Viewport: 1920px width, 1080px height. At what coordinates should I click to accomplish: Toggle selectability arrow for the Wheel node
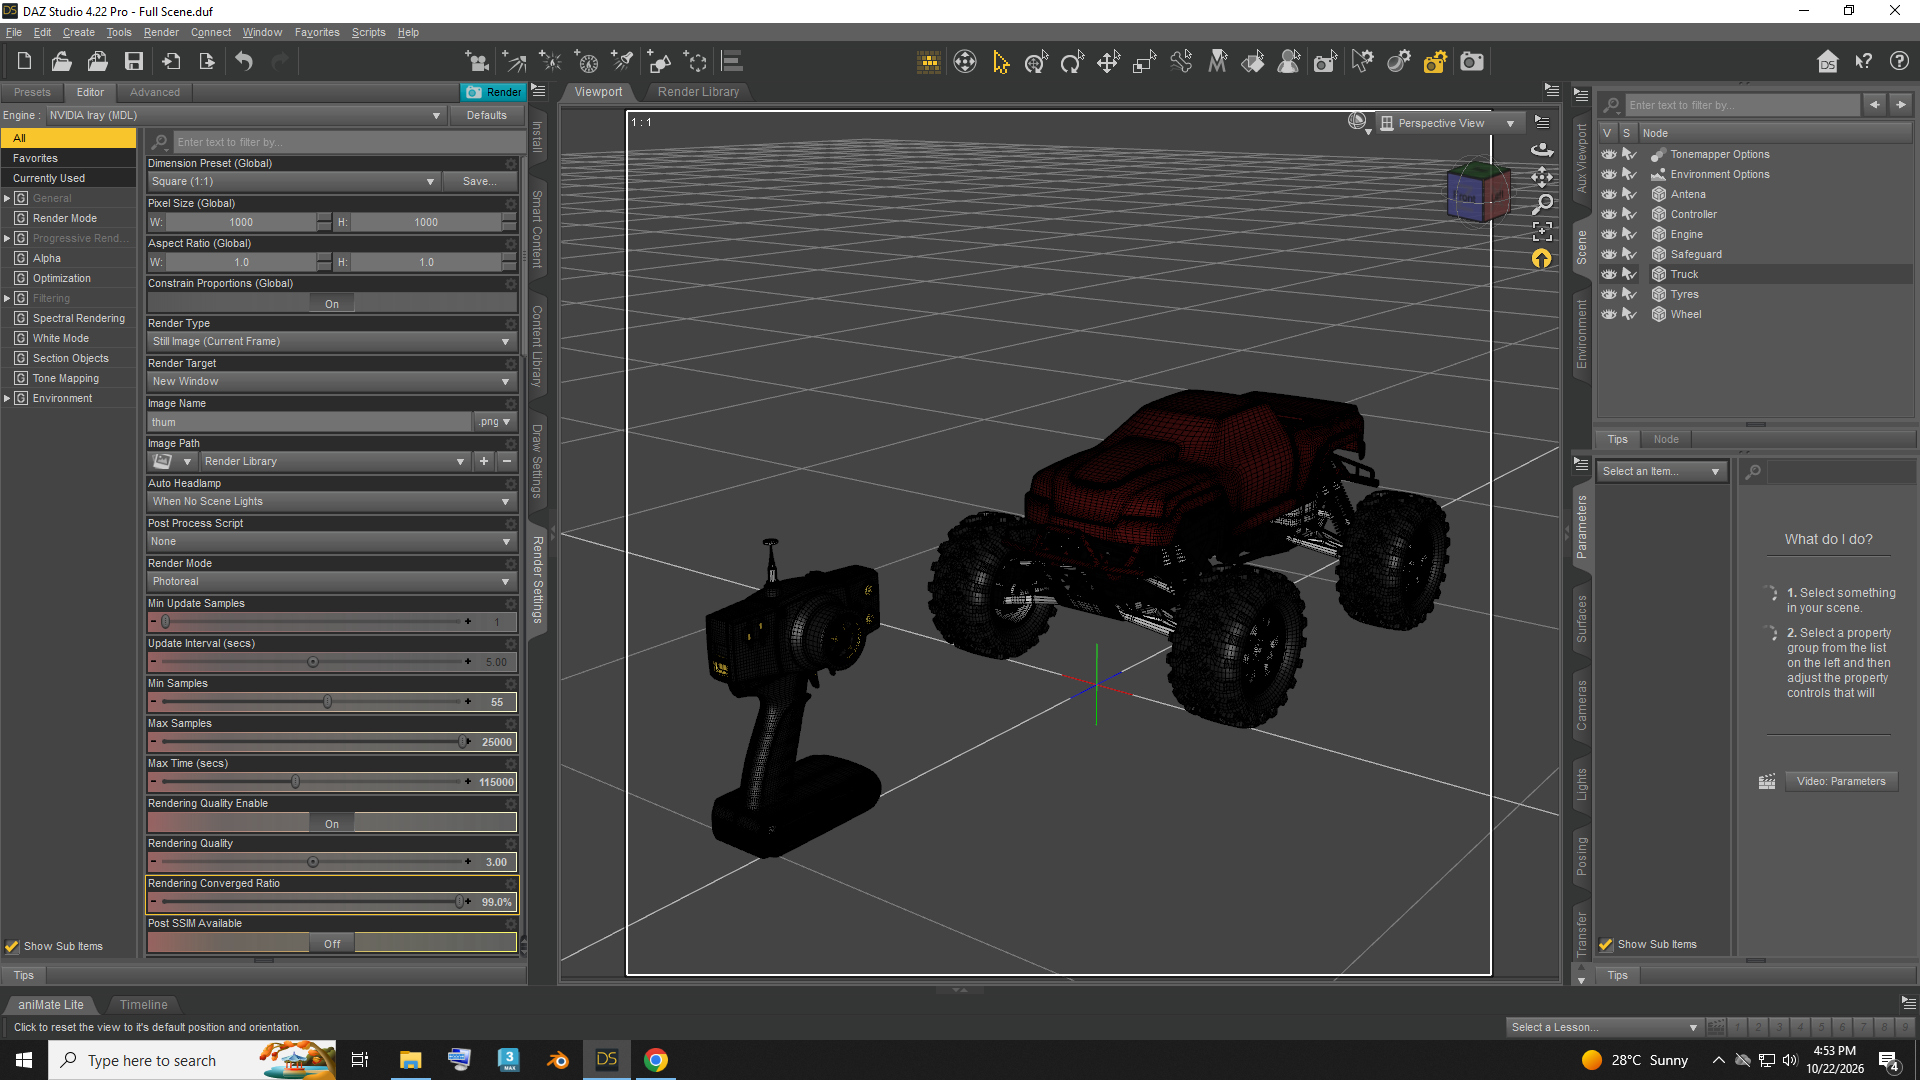[x=1629, y=314]
